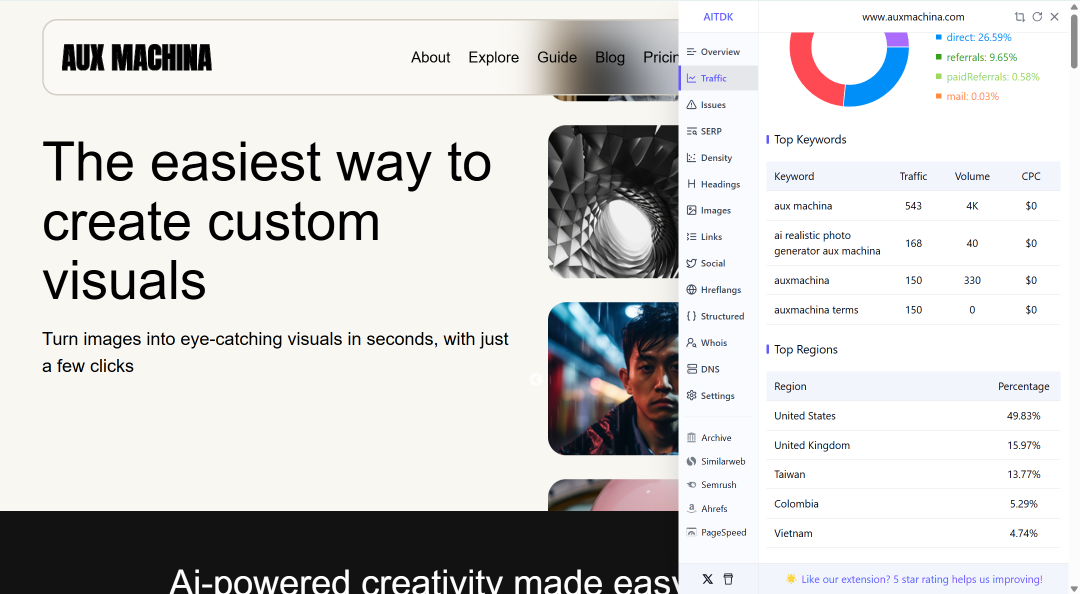
Task: Click the 'direct: 26.59%' legend entry
Action: [973, 37]
